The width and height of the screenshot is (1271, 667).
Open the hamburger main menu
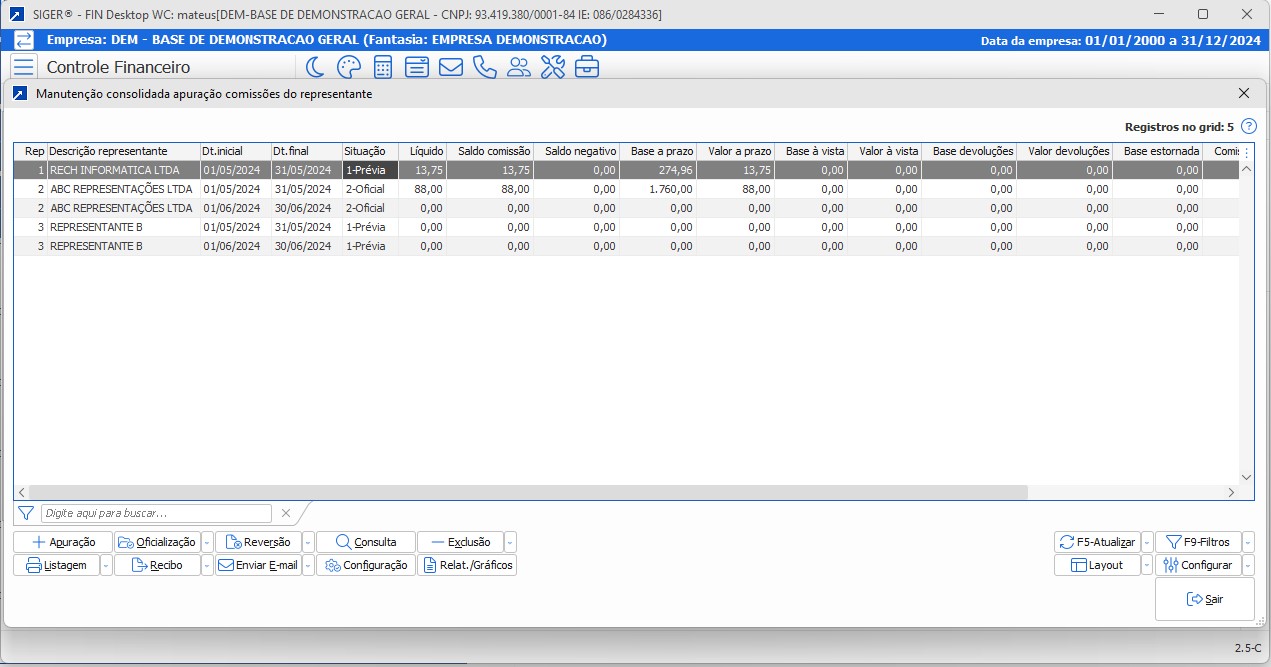pyautogui.click(x=23, y=67)
